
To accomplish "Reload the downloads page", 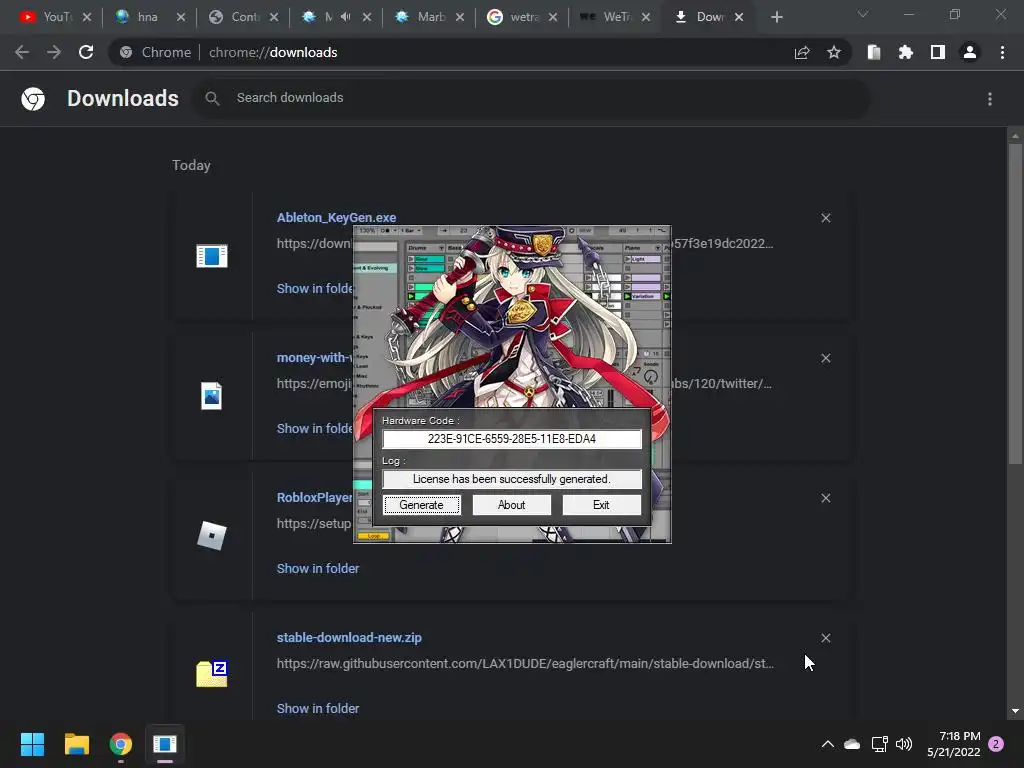I will pyautogui.click(x=86, y=52).
